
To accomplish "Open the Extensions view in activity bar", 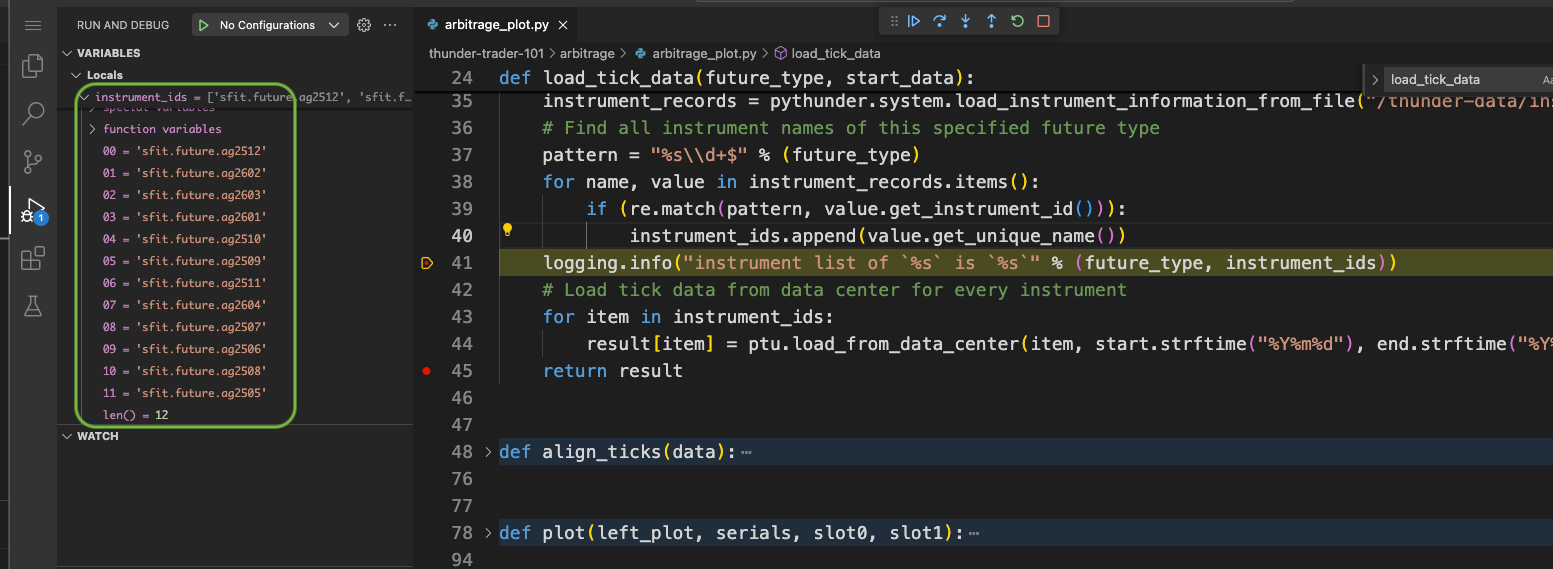I will click(x=33, y=259).
